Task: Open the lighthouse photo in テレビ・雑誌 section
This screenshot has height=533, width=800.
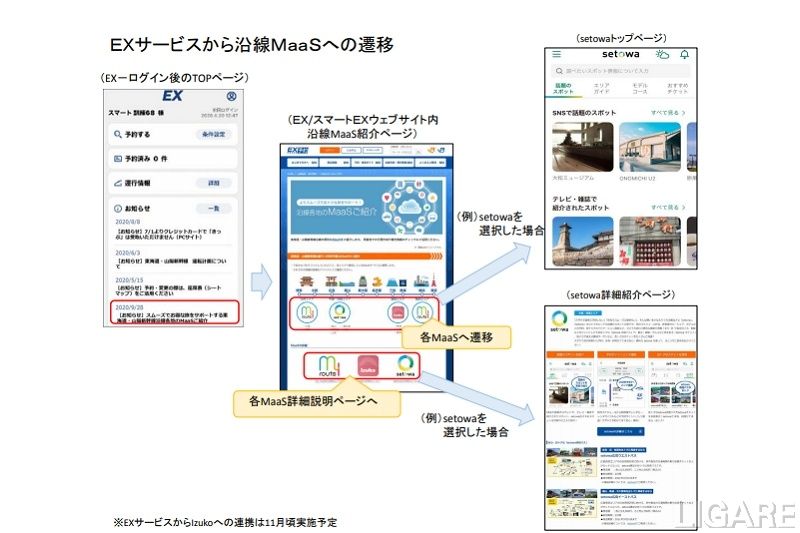Action: 583,241
